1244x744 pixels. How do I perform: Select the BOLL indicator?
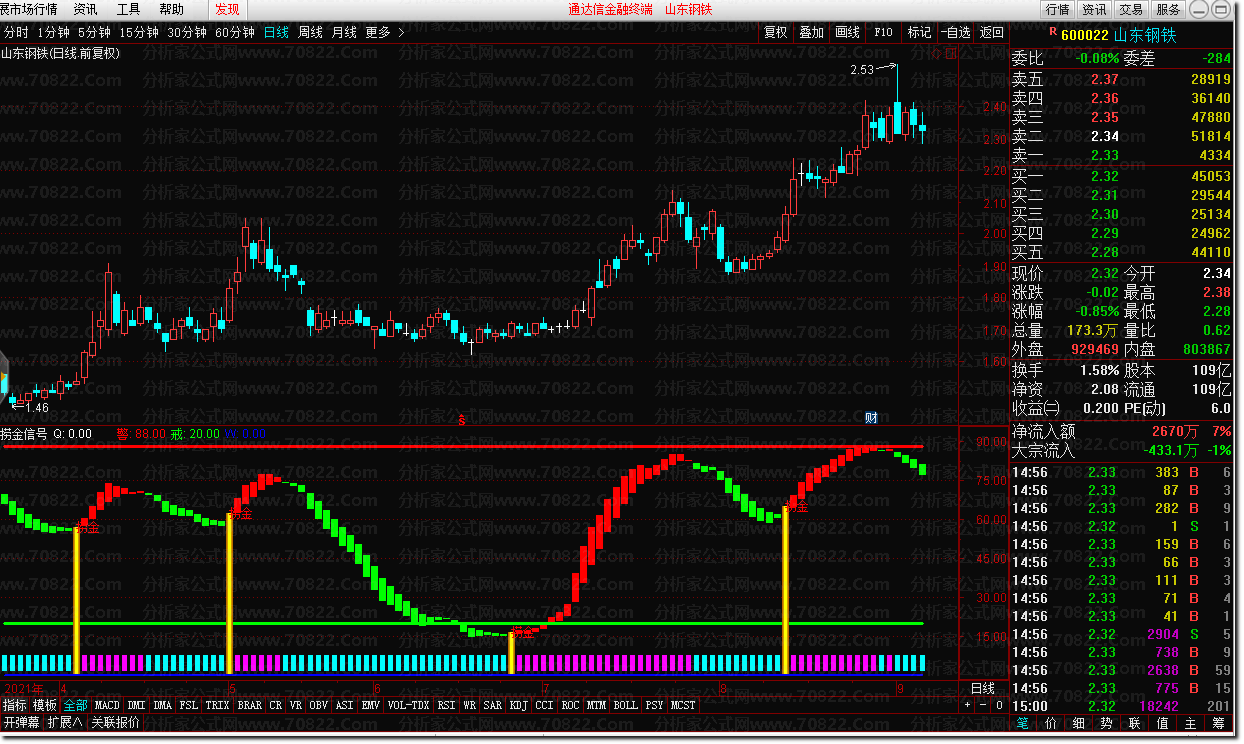point(625,705)
